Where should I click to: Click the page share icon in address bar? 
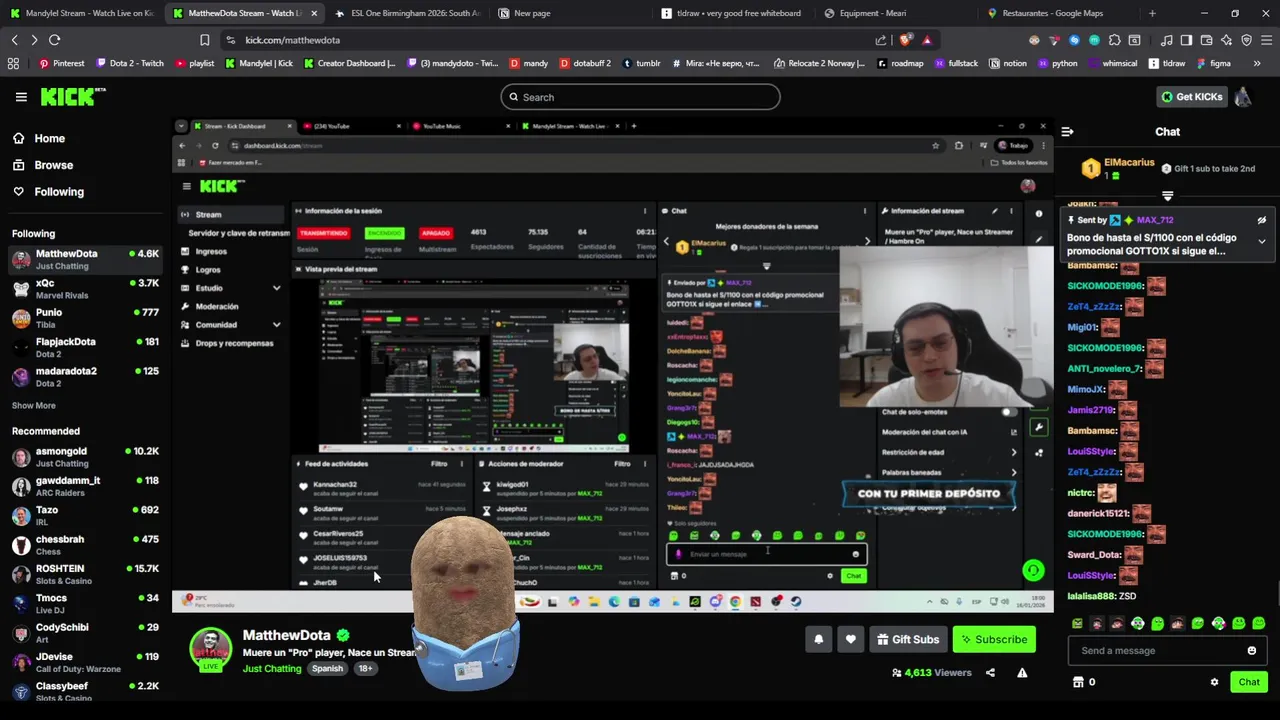(x=881, y=40)
